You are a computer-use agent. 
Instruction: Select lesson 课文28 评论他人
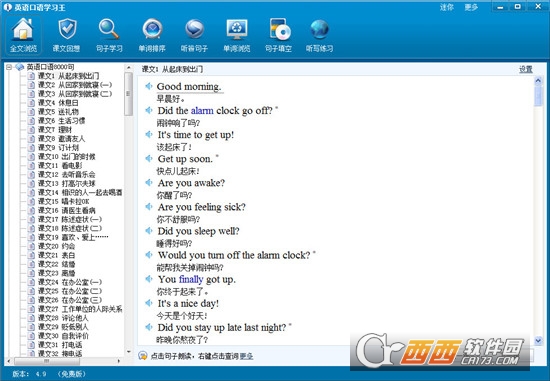(x=63, y=318)
